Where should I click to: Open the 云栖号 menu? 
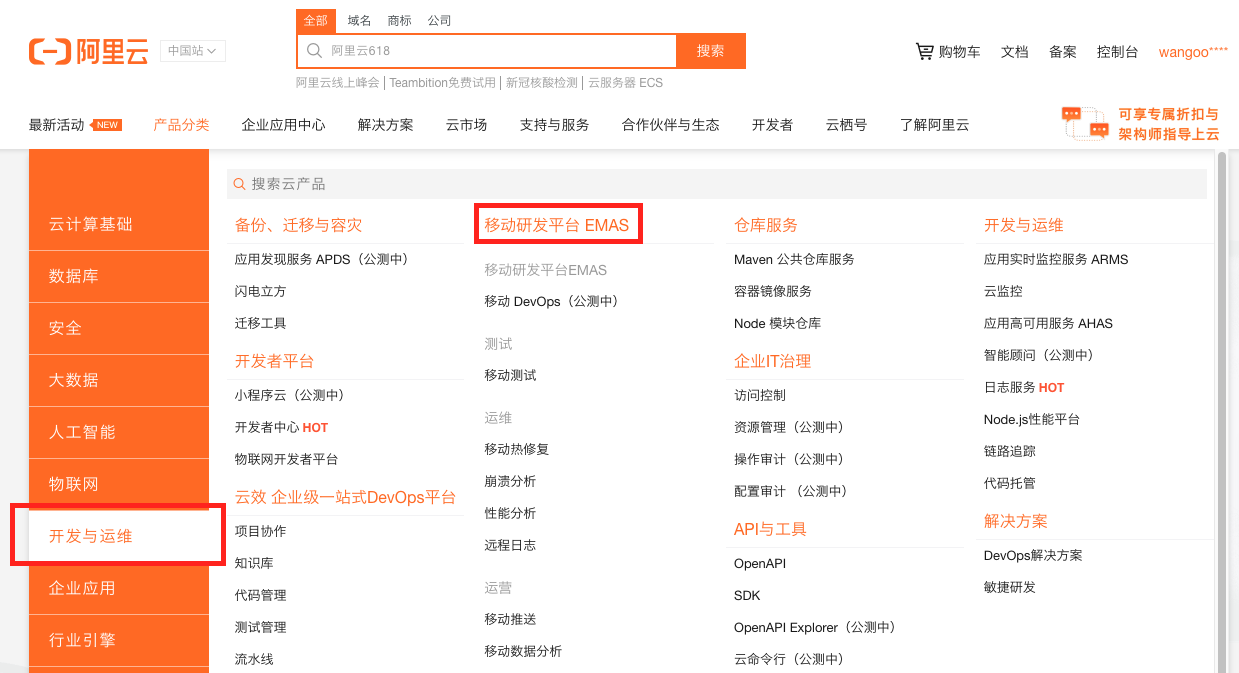point(846,125)
